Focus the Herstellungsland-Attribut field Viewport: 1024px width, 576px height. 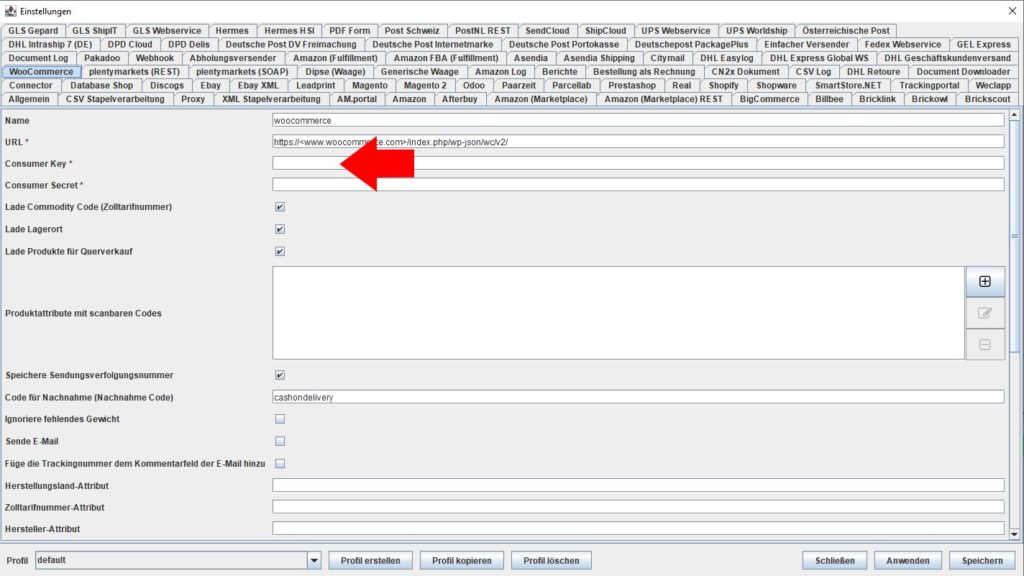(638, 485)
